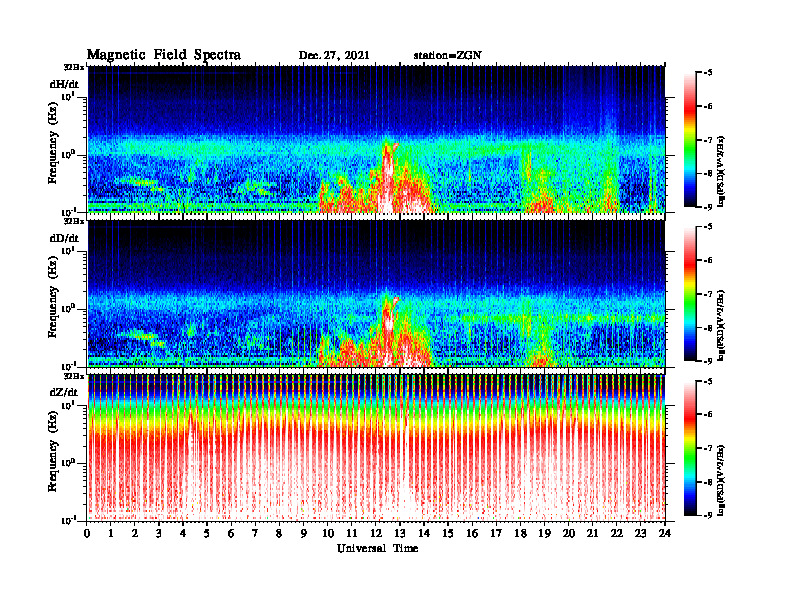Image resolution: width=792 pixels, height=612 pixels.
Task: Click the "station=ZGN" label
Action: point(448,56)
